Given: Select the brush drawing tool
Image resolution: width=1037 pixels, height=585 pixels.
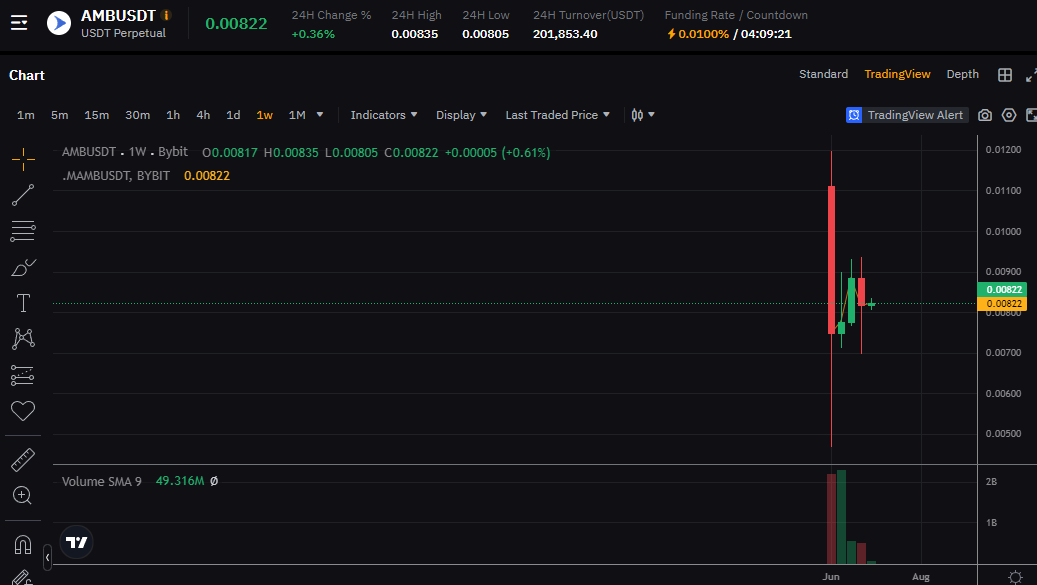Looking at the screenshot, I should pyautogui.click(x=23, y=267).
